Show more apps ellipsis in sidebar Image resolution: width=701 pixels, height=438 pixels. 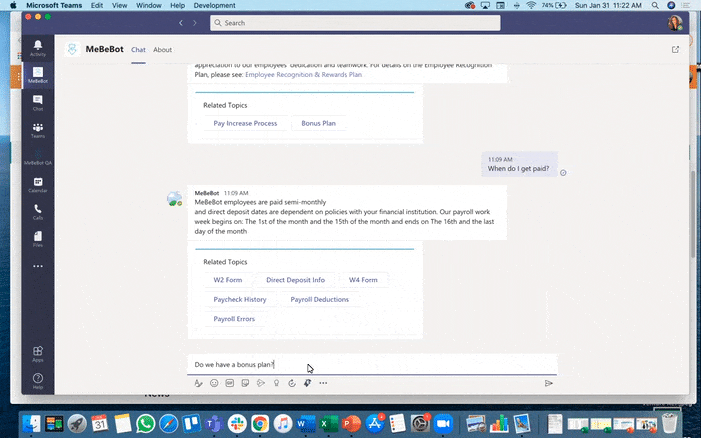point(38,266)
